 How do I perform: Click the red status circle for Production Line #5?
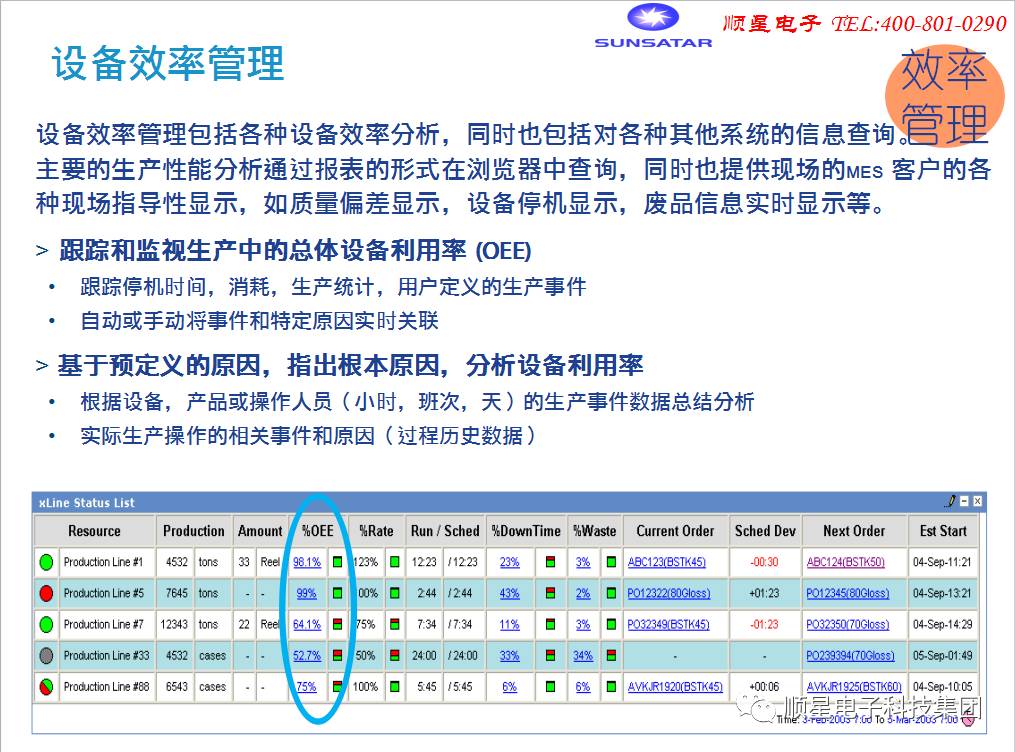pos(46,593)
